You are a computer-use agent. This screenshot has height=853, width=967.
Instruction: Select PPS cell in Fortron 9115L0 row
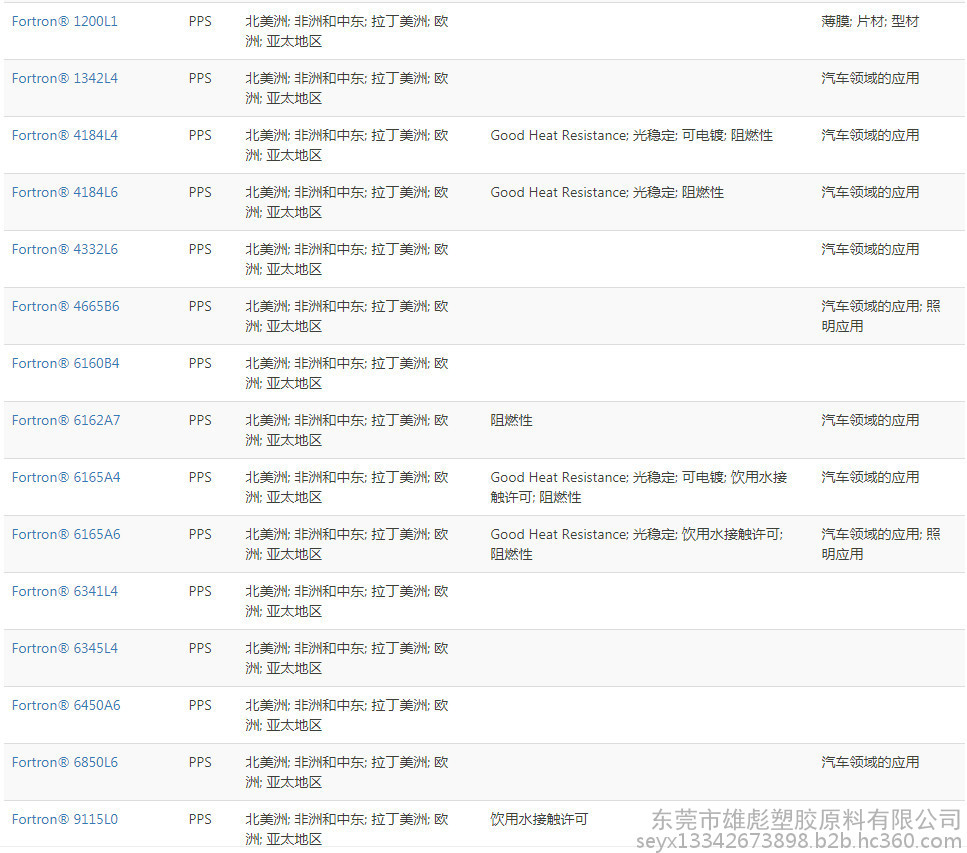(200, 819)
